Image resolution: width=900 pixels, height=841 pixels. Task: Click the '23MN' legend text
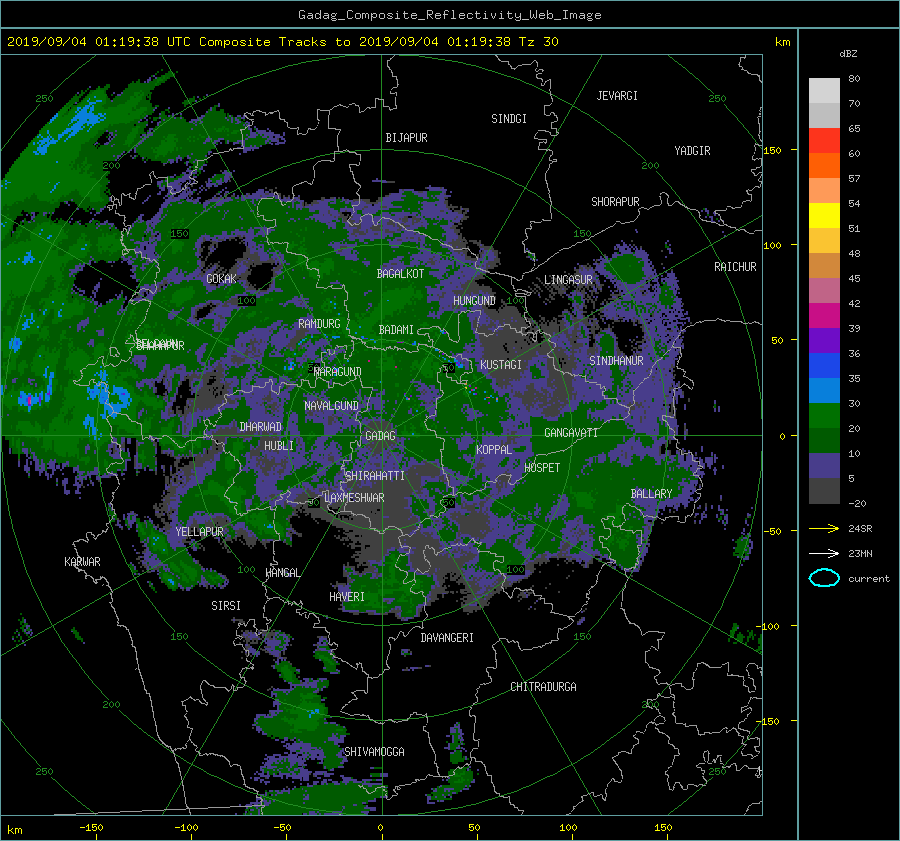[860, 553]
